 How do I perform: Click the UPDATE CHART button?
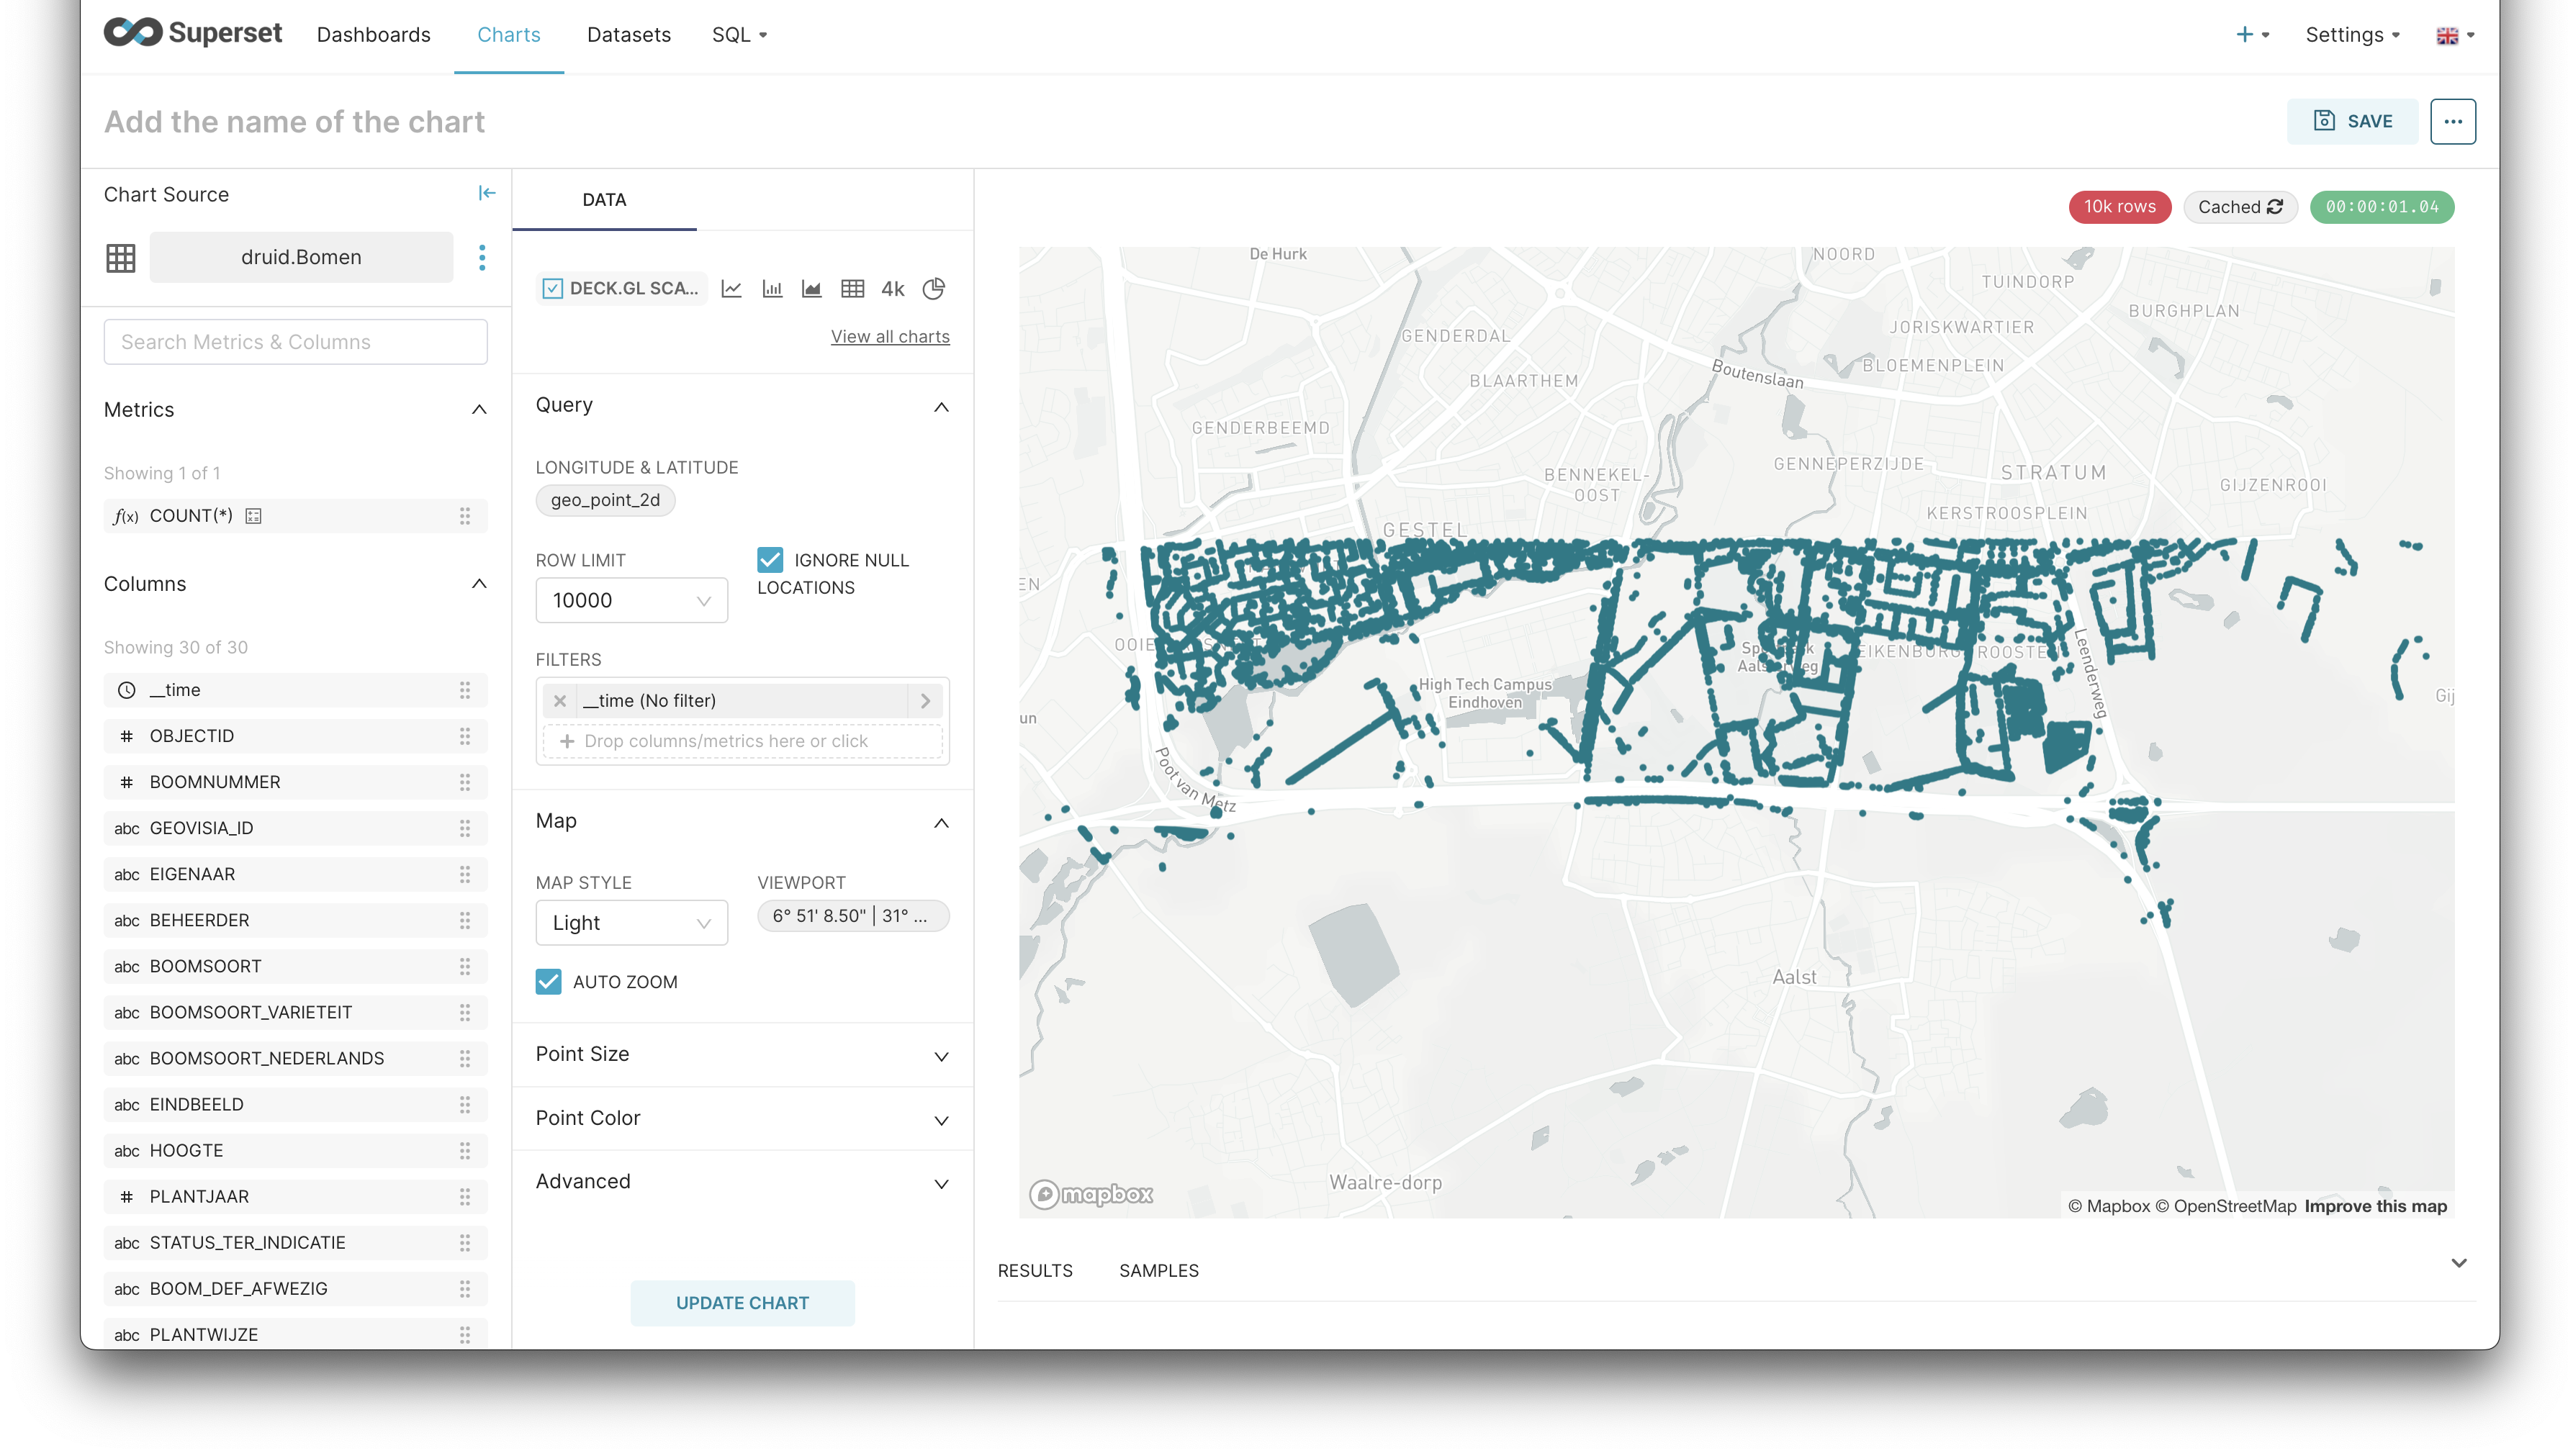(x=741, y=1303)
